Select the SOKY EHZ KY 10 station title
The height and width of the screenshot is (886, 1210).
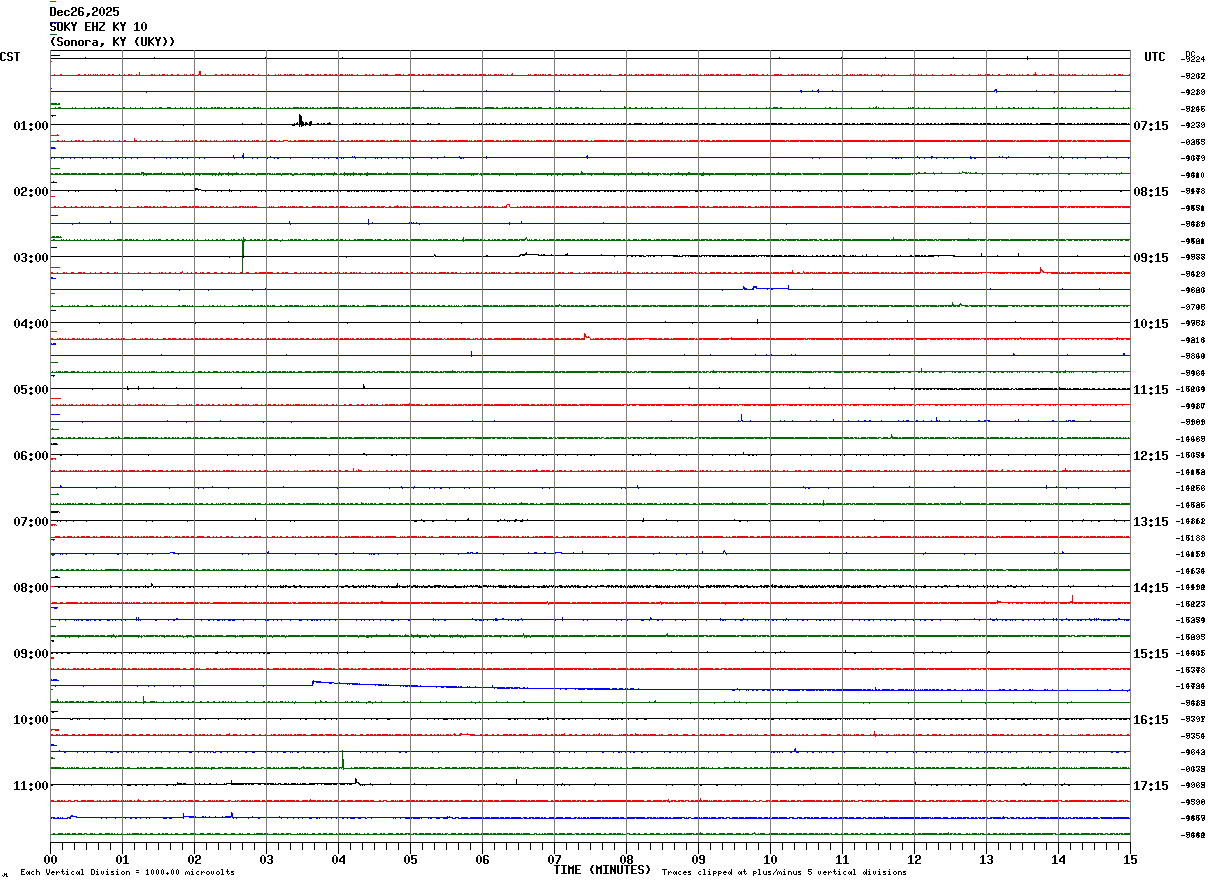[99, 27]
